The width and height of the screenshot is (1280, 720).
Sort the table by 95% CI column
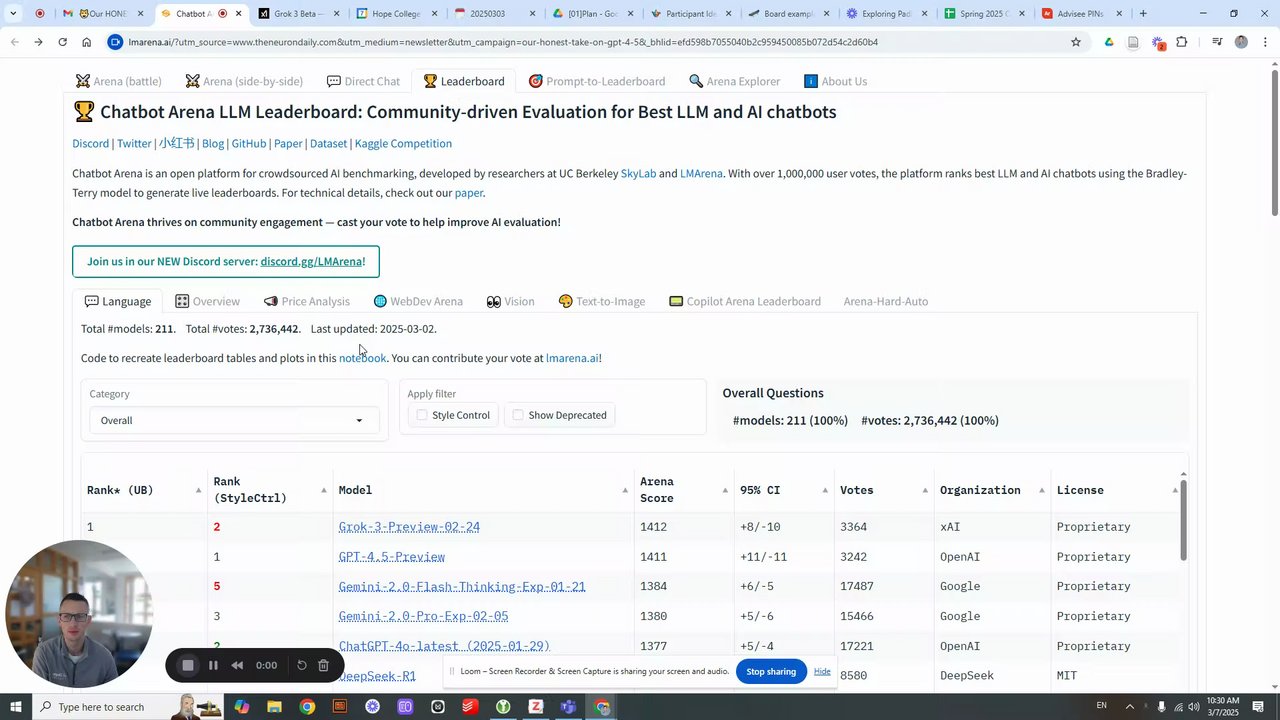click(x=825, y=490)
